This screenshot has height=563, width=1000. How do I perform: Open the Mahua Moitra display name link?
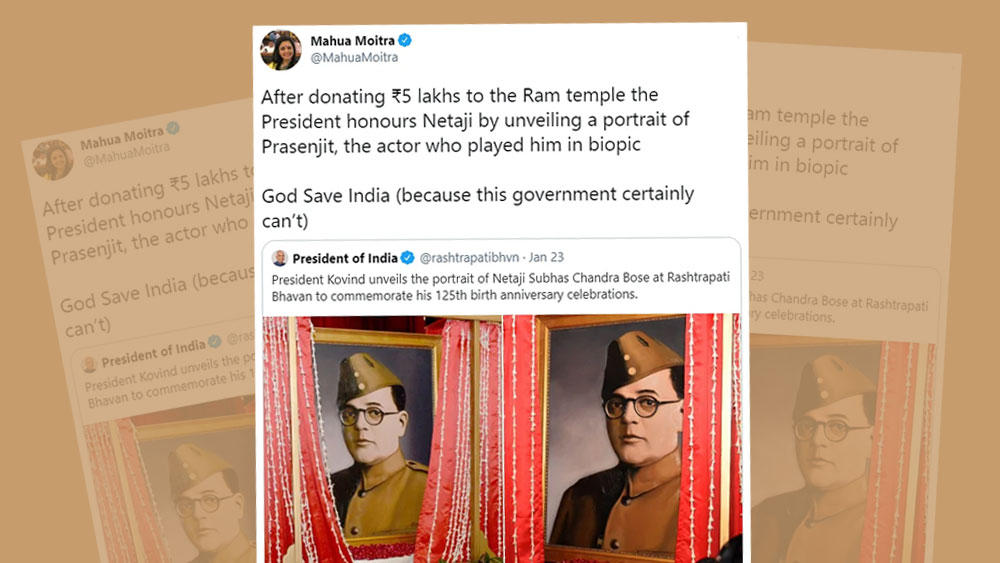pyautogui.click(x=353, y=41)
